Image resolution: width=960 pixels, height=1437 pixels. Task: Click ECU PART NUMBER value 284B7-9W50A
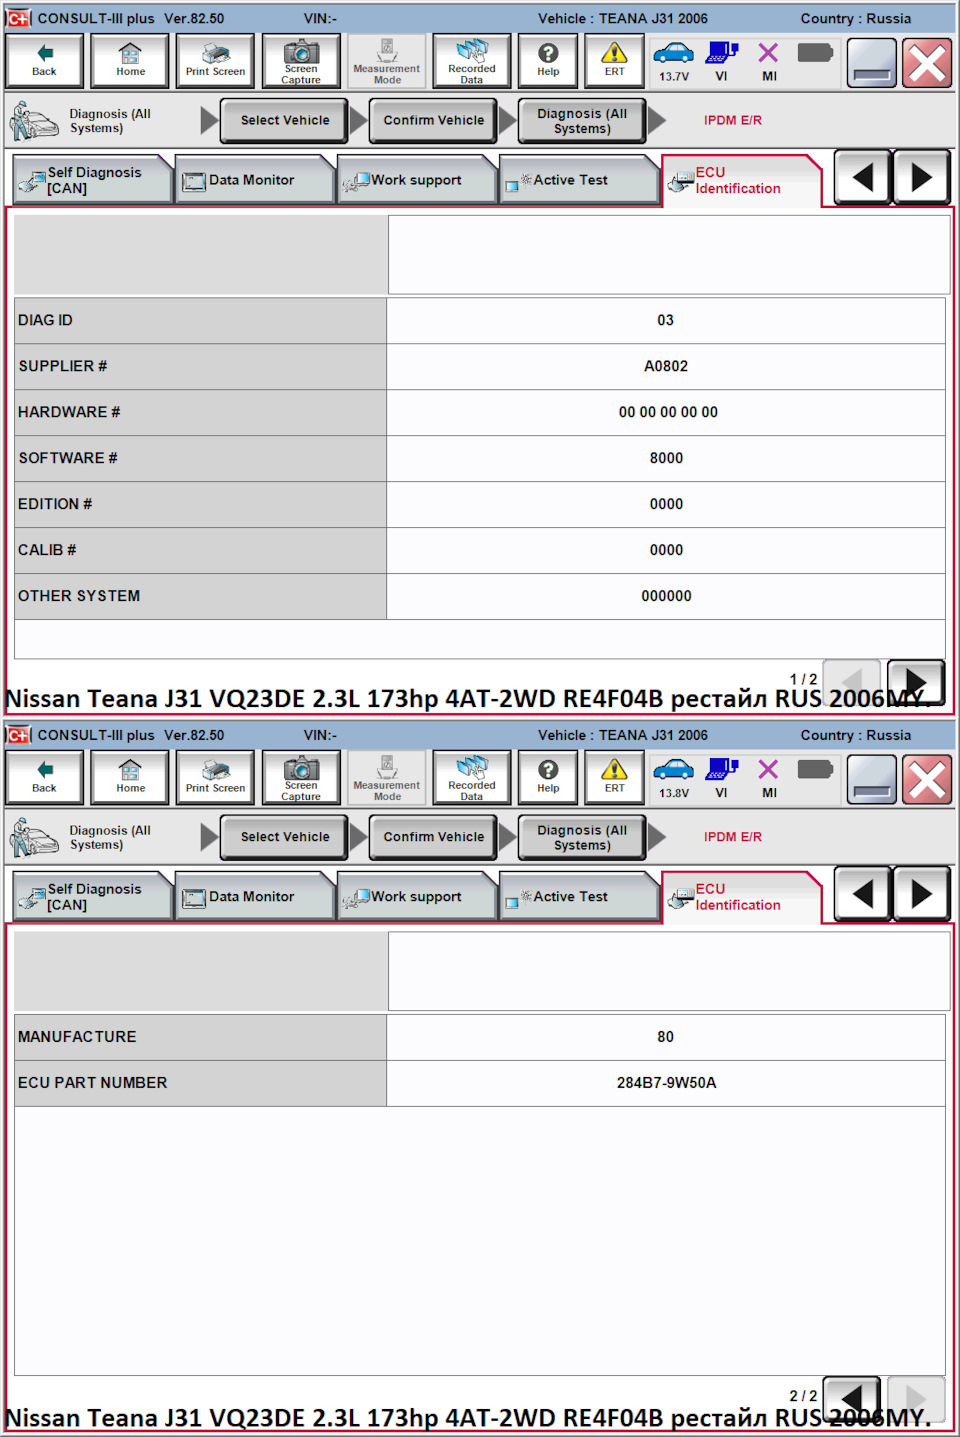666,1083
